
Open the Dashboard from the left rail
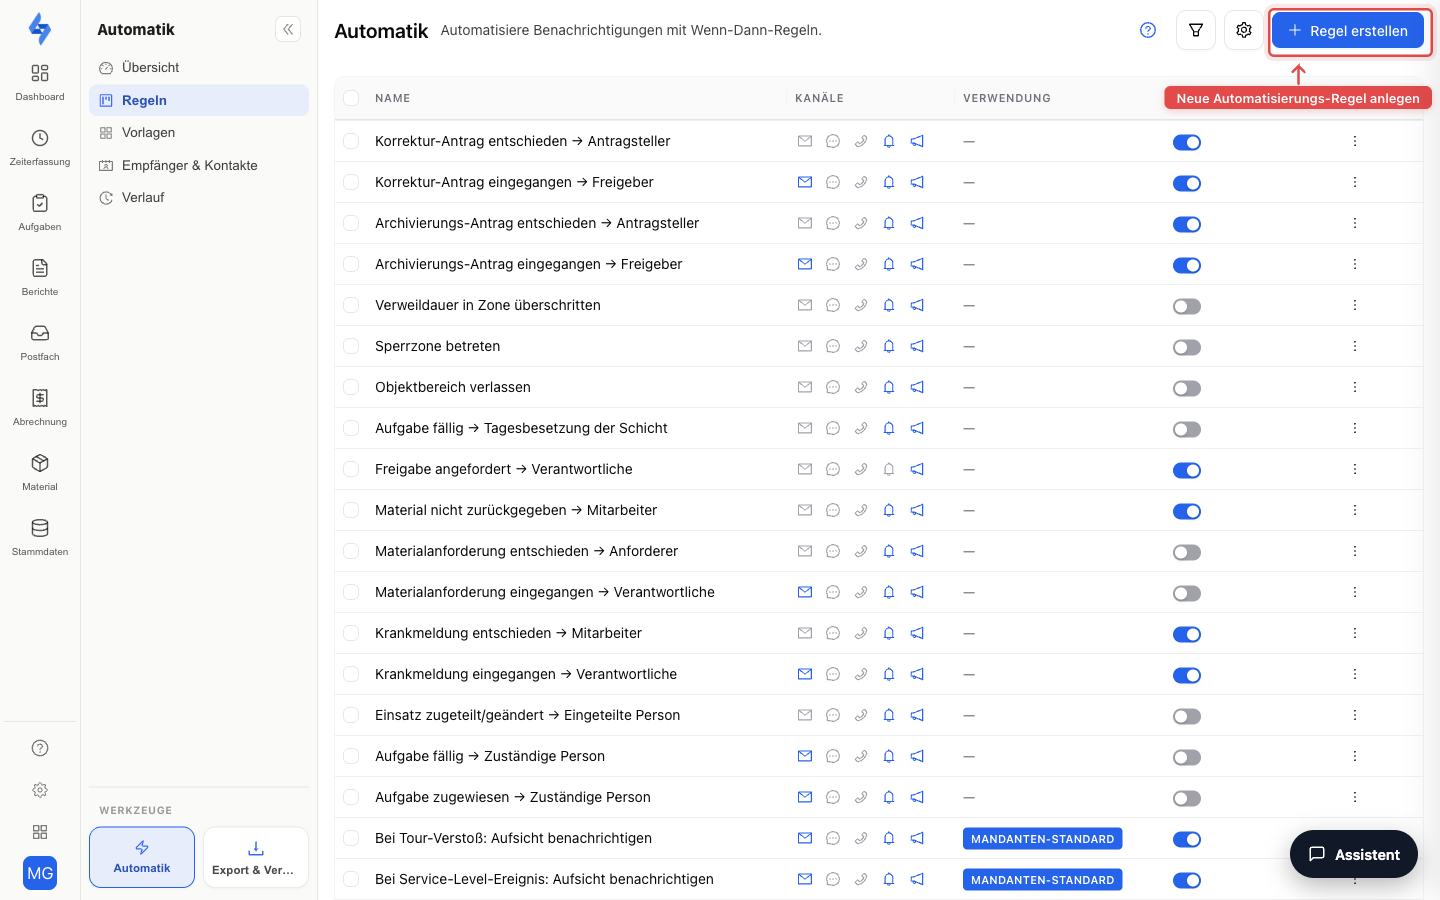pyautogui.click(x=40, y=82)
